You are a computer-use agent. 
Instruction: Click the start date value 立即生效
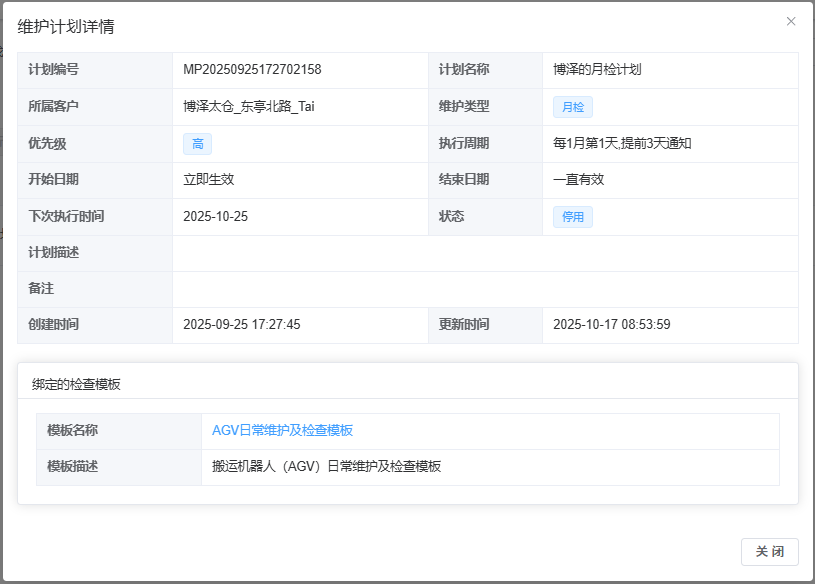pyautogui.click(x=209, y=180)
